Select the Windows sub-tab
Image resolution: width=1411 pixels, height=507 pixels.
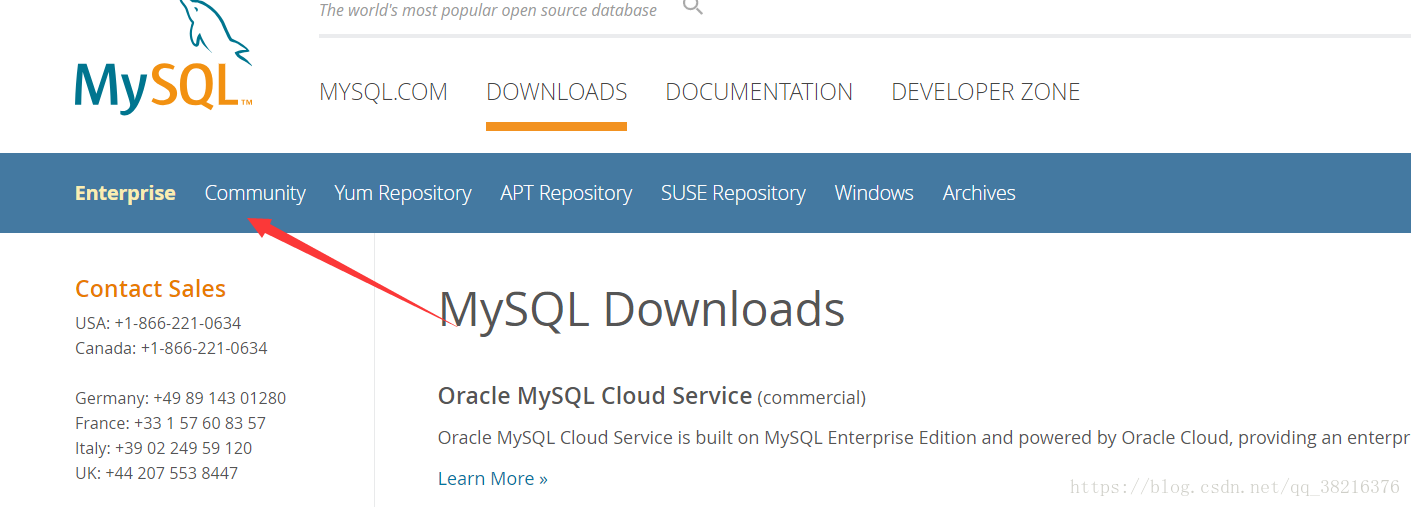(874, 193)
